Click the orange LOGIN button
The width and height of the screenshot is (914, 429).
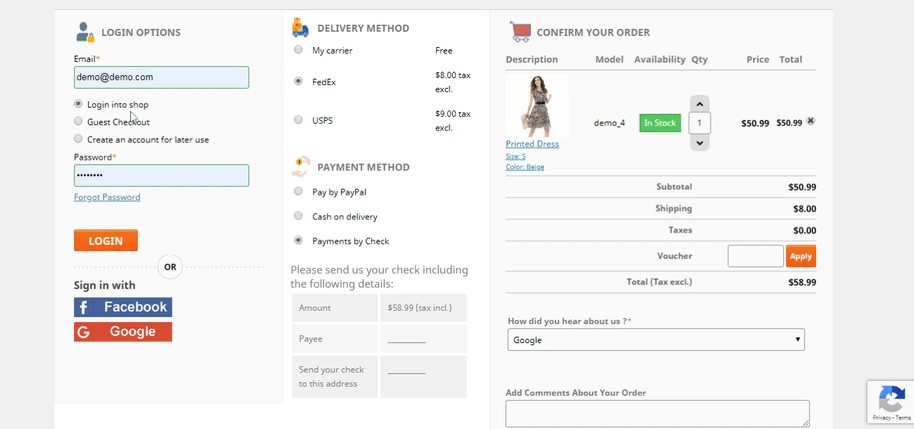click(x=106, y=241)
